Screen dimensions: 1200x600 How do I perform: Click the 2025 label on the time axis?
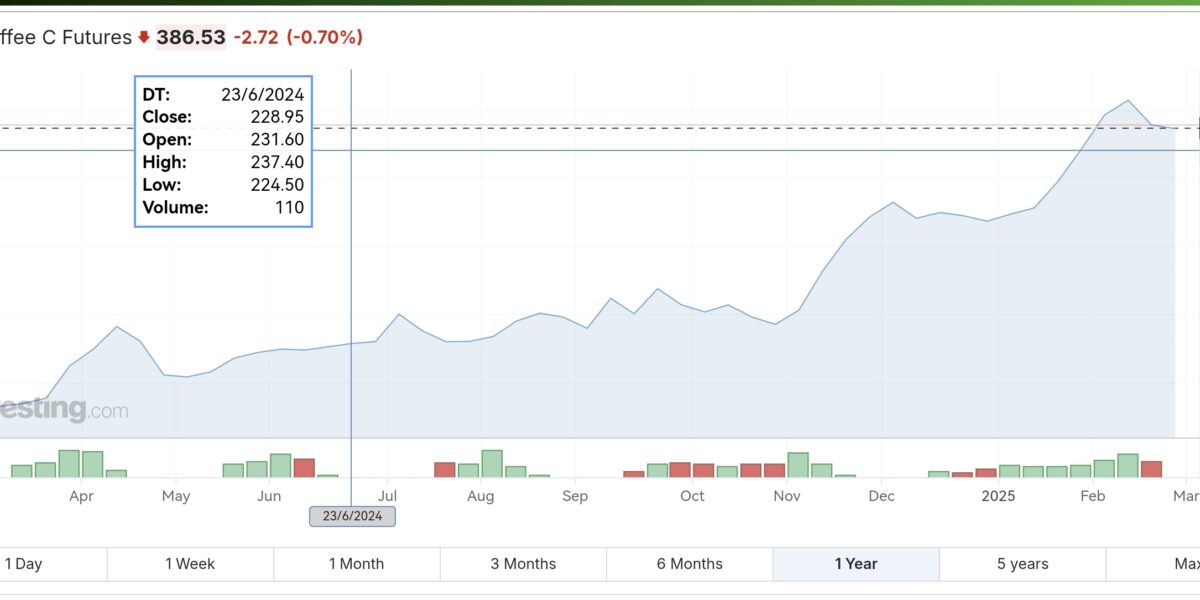coord(997,496)
